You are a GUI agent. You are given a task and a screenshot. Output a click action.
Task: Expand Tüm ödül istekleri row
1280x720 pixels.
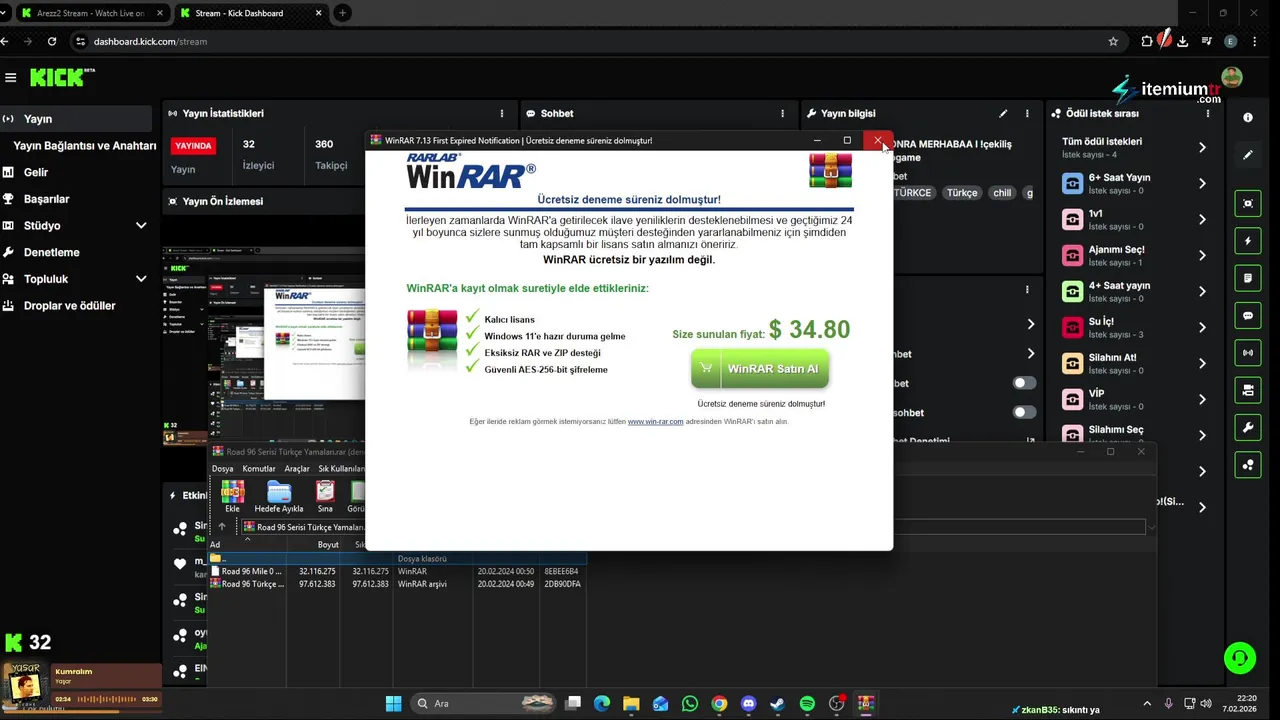click(x=1202, y=147)
